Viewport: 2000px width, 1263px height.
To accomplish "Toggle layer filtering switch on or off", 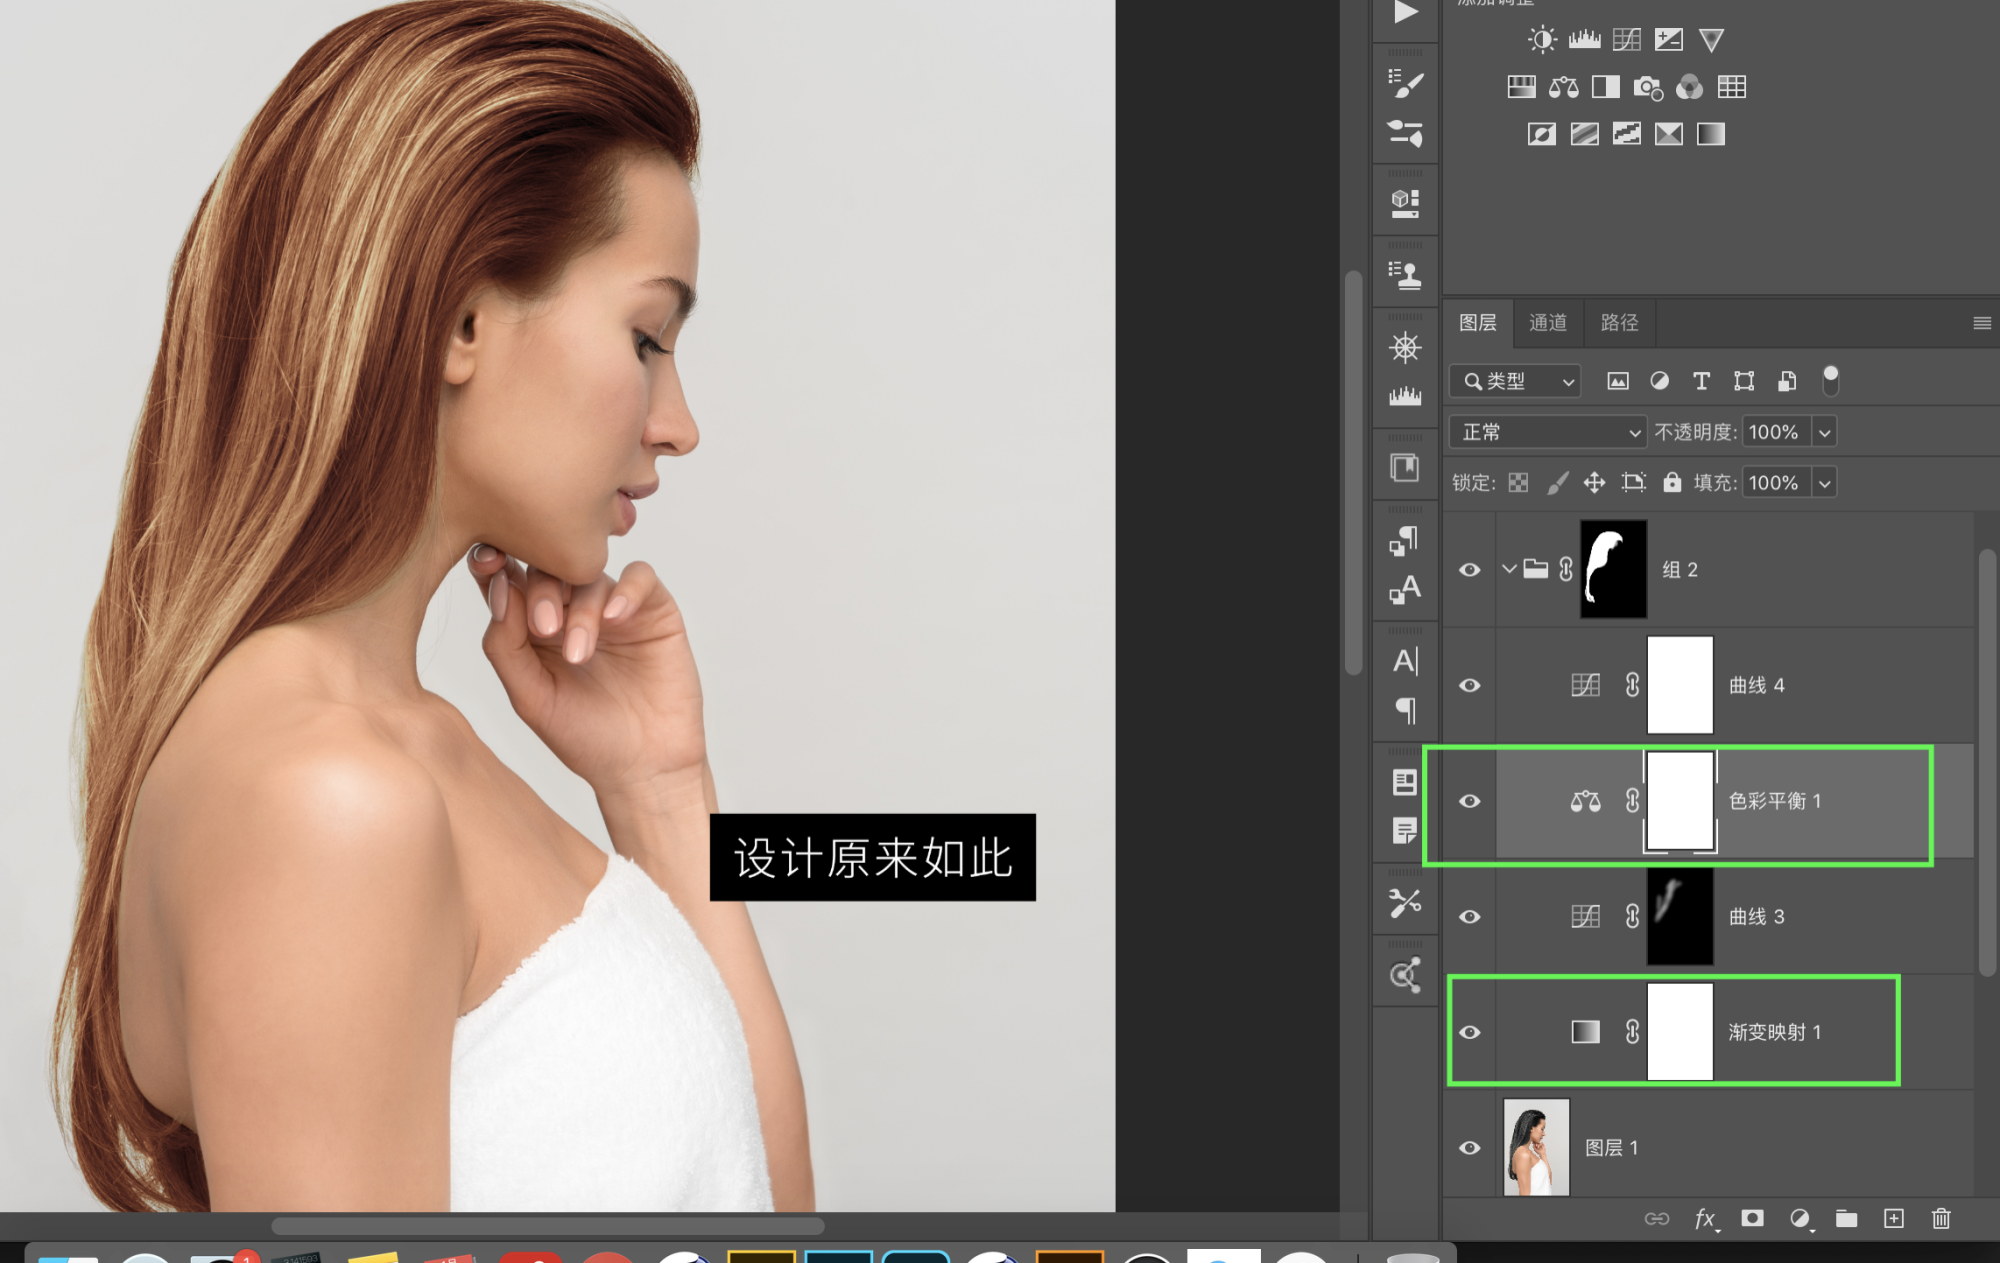I will point(1830,380).
